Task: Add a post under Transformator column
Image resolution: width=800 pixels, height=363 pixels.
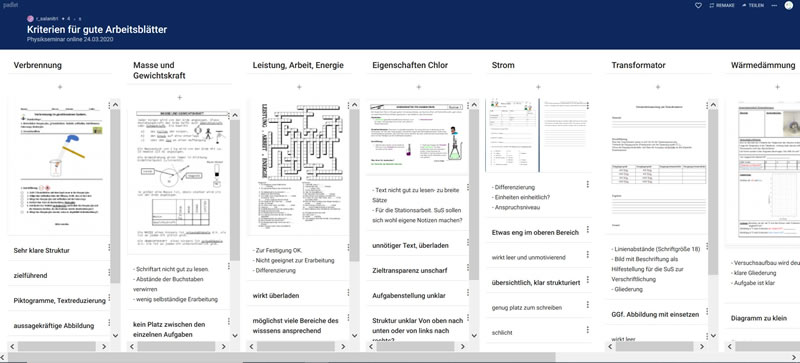Action: point(658,87)
